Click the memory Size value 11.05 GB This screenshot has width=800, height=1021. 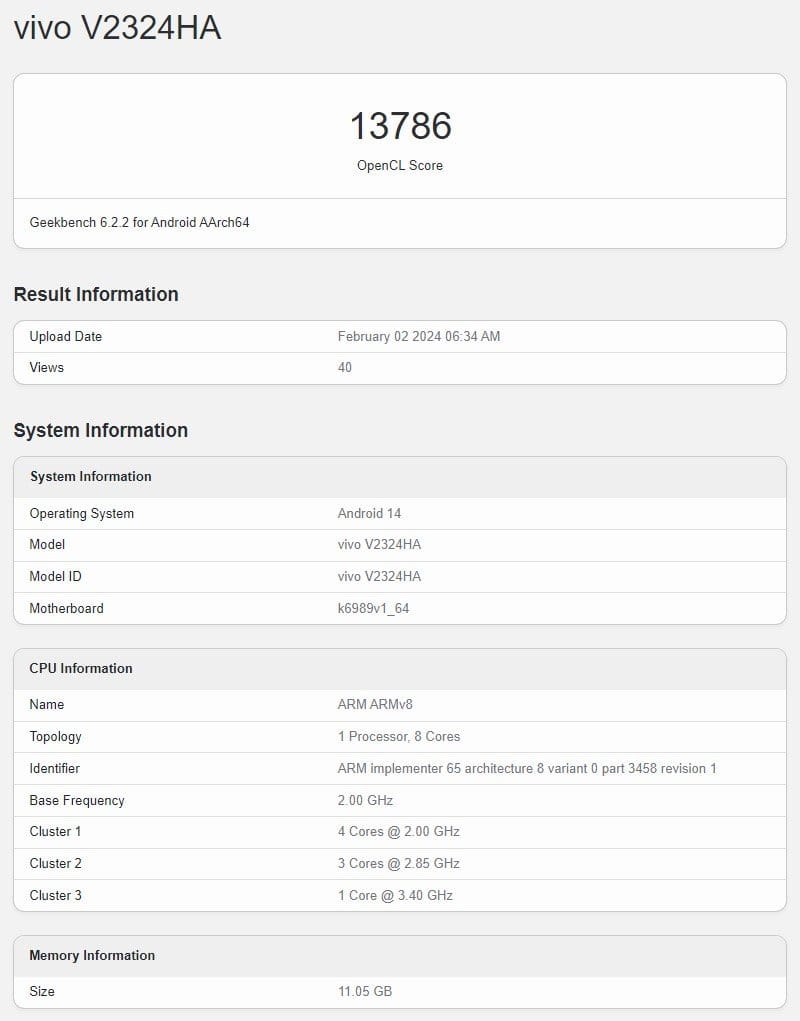365,992
